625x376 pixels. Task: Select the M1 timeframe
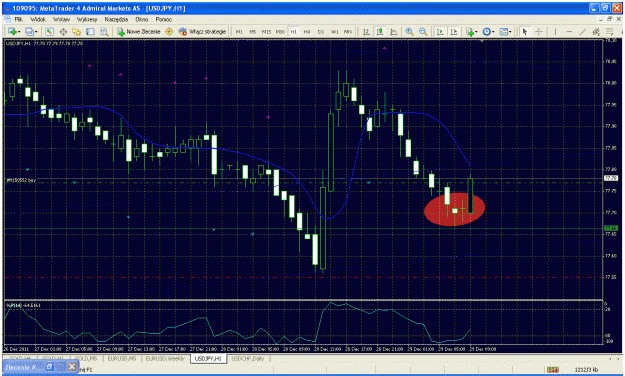[x=239, y=32]
